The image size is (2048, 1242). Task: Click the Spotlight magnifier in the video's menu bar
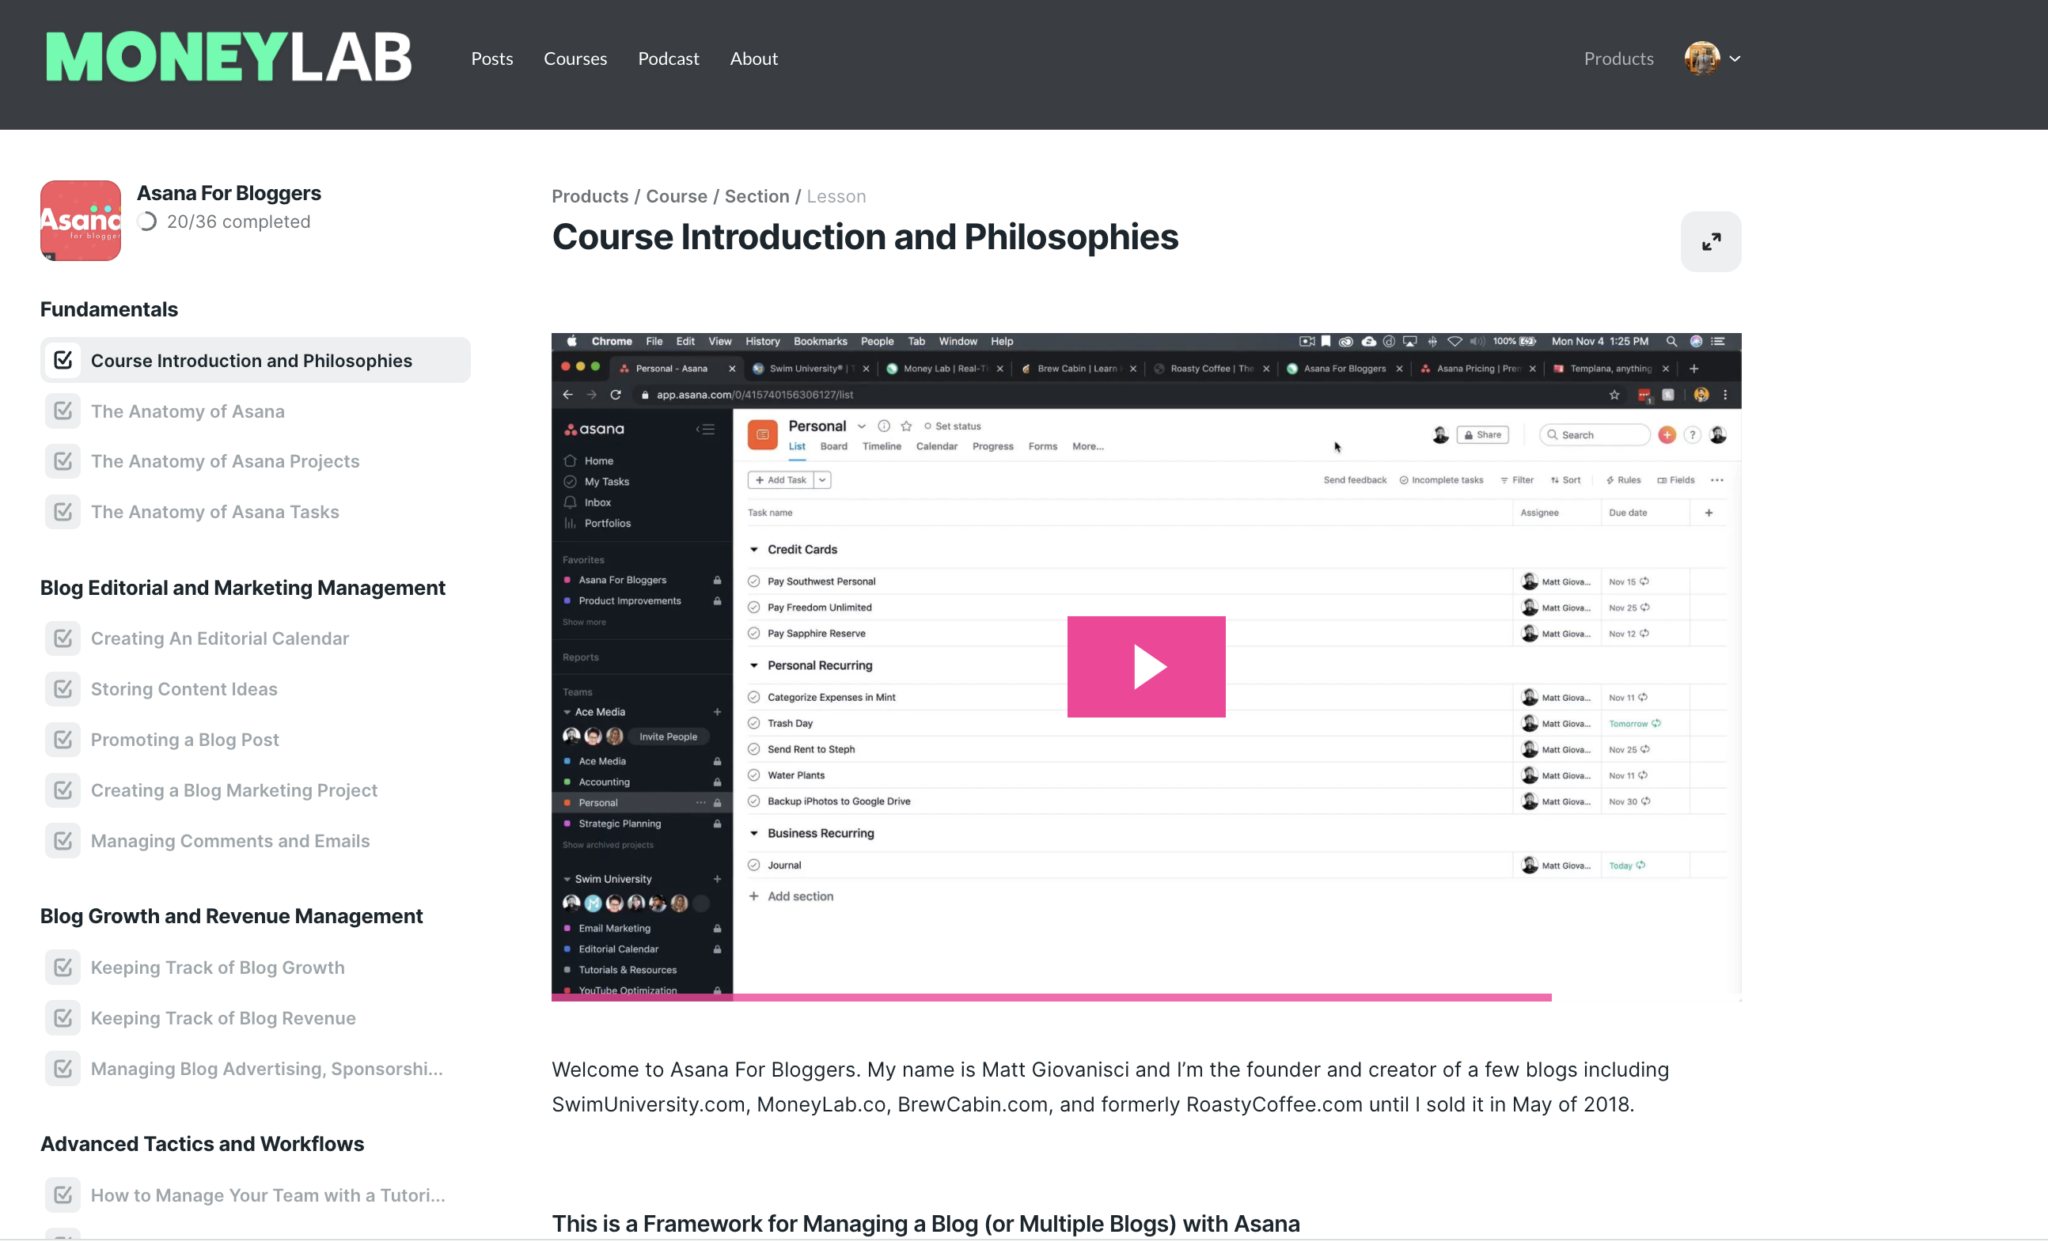tap(1671, 341)
